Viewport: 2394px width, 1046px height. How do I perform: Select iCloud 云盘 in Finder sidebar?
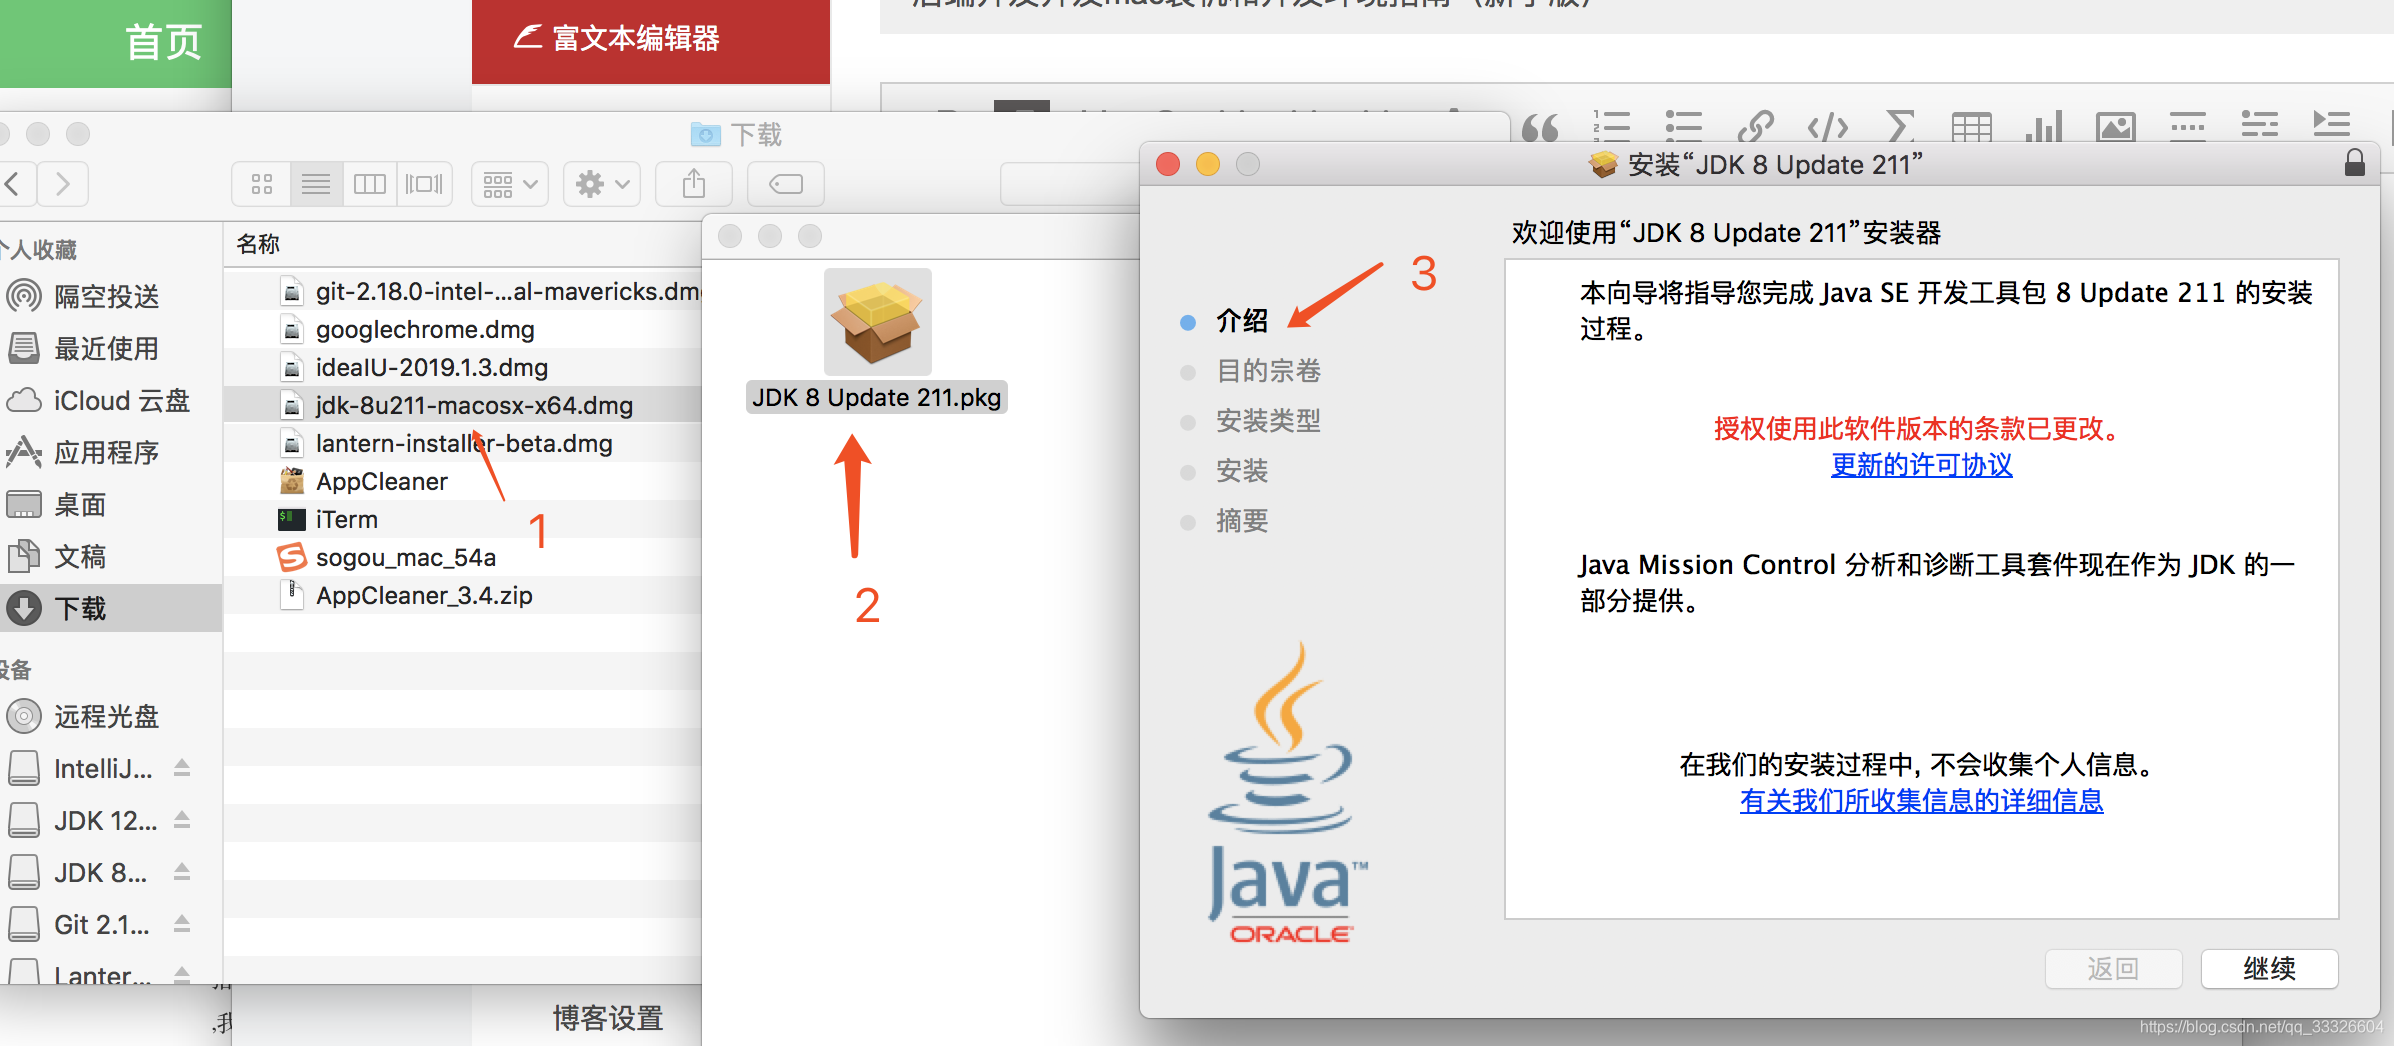(110, 400)
